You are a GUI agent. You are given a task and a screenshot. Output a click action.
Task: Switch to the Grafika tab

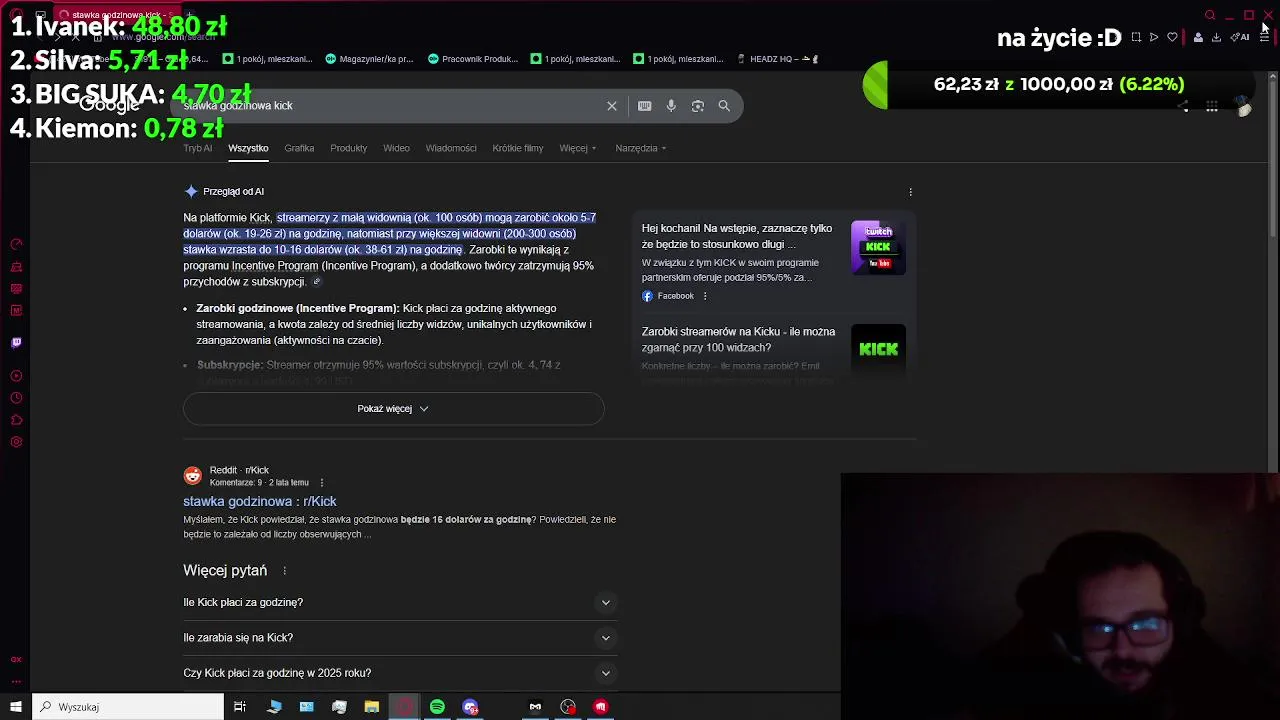pyautogui.click(x=299, y=148)
